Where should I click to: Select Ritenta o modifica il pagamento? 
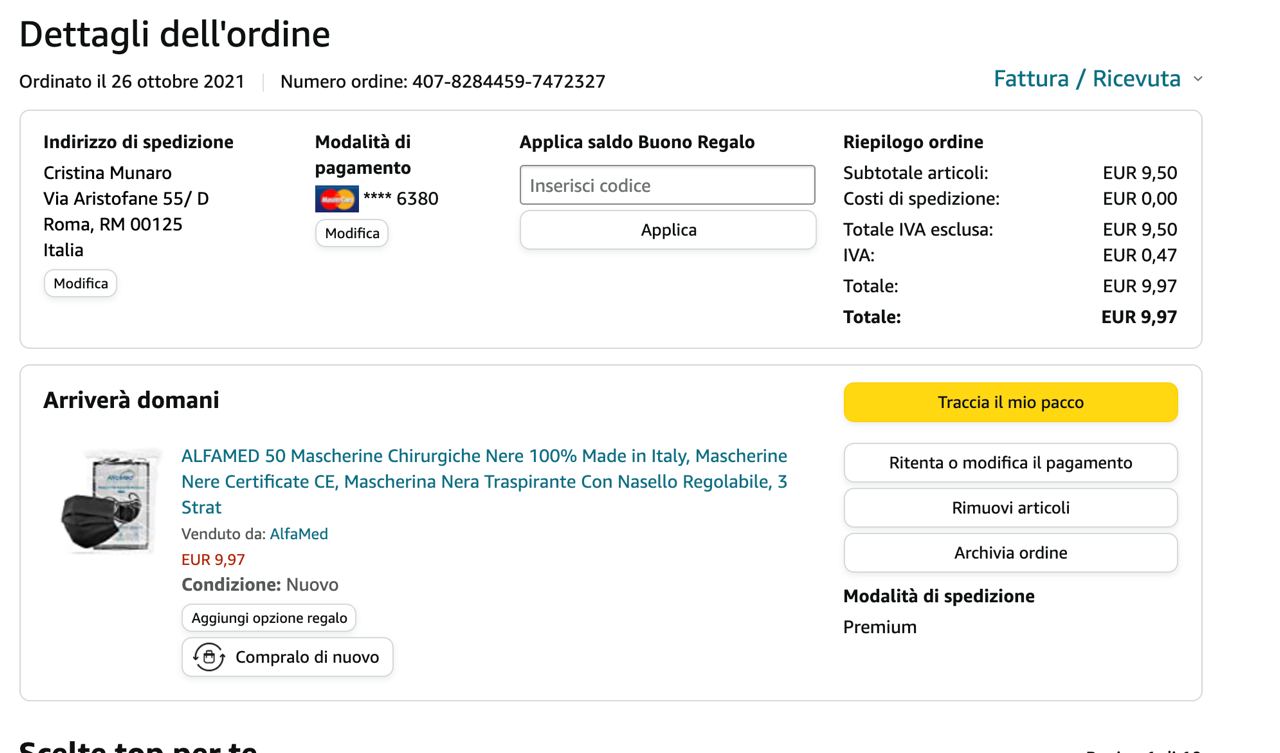point(1010,463)
